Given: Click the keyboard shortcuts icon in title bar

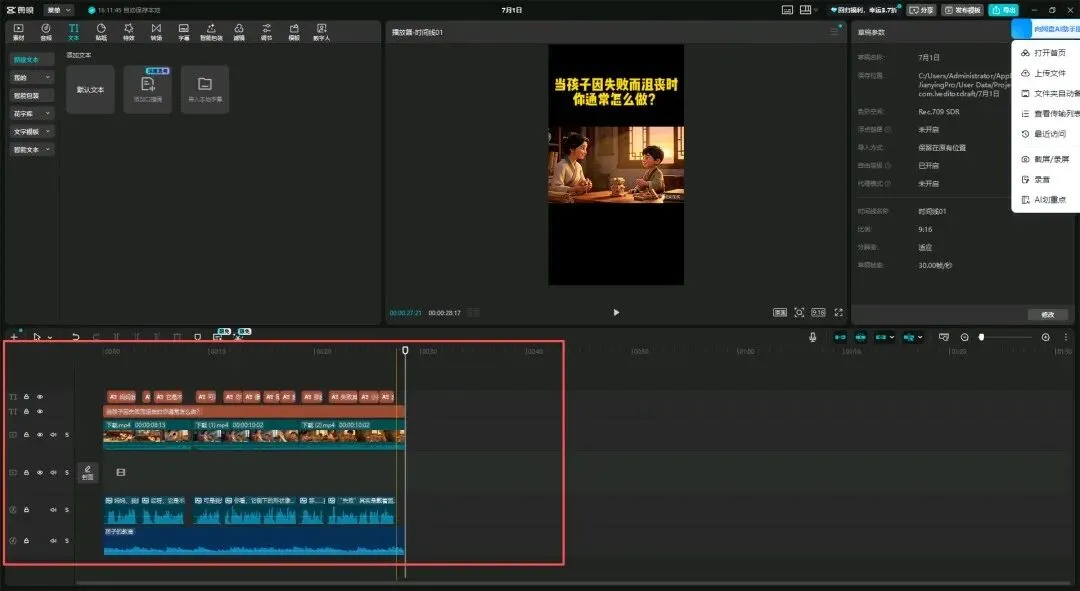Looking at the screenshot, I should tap(787, 10).
